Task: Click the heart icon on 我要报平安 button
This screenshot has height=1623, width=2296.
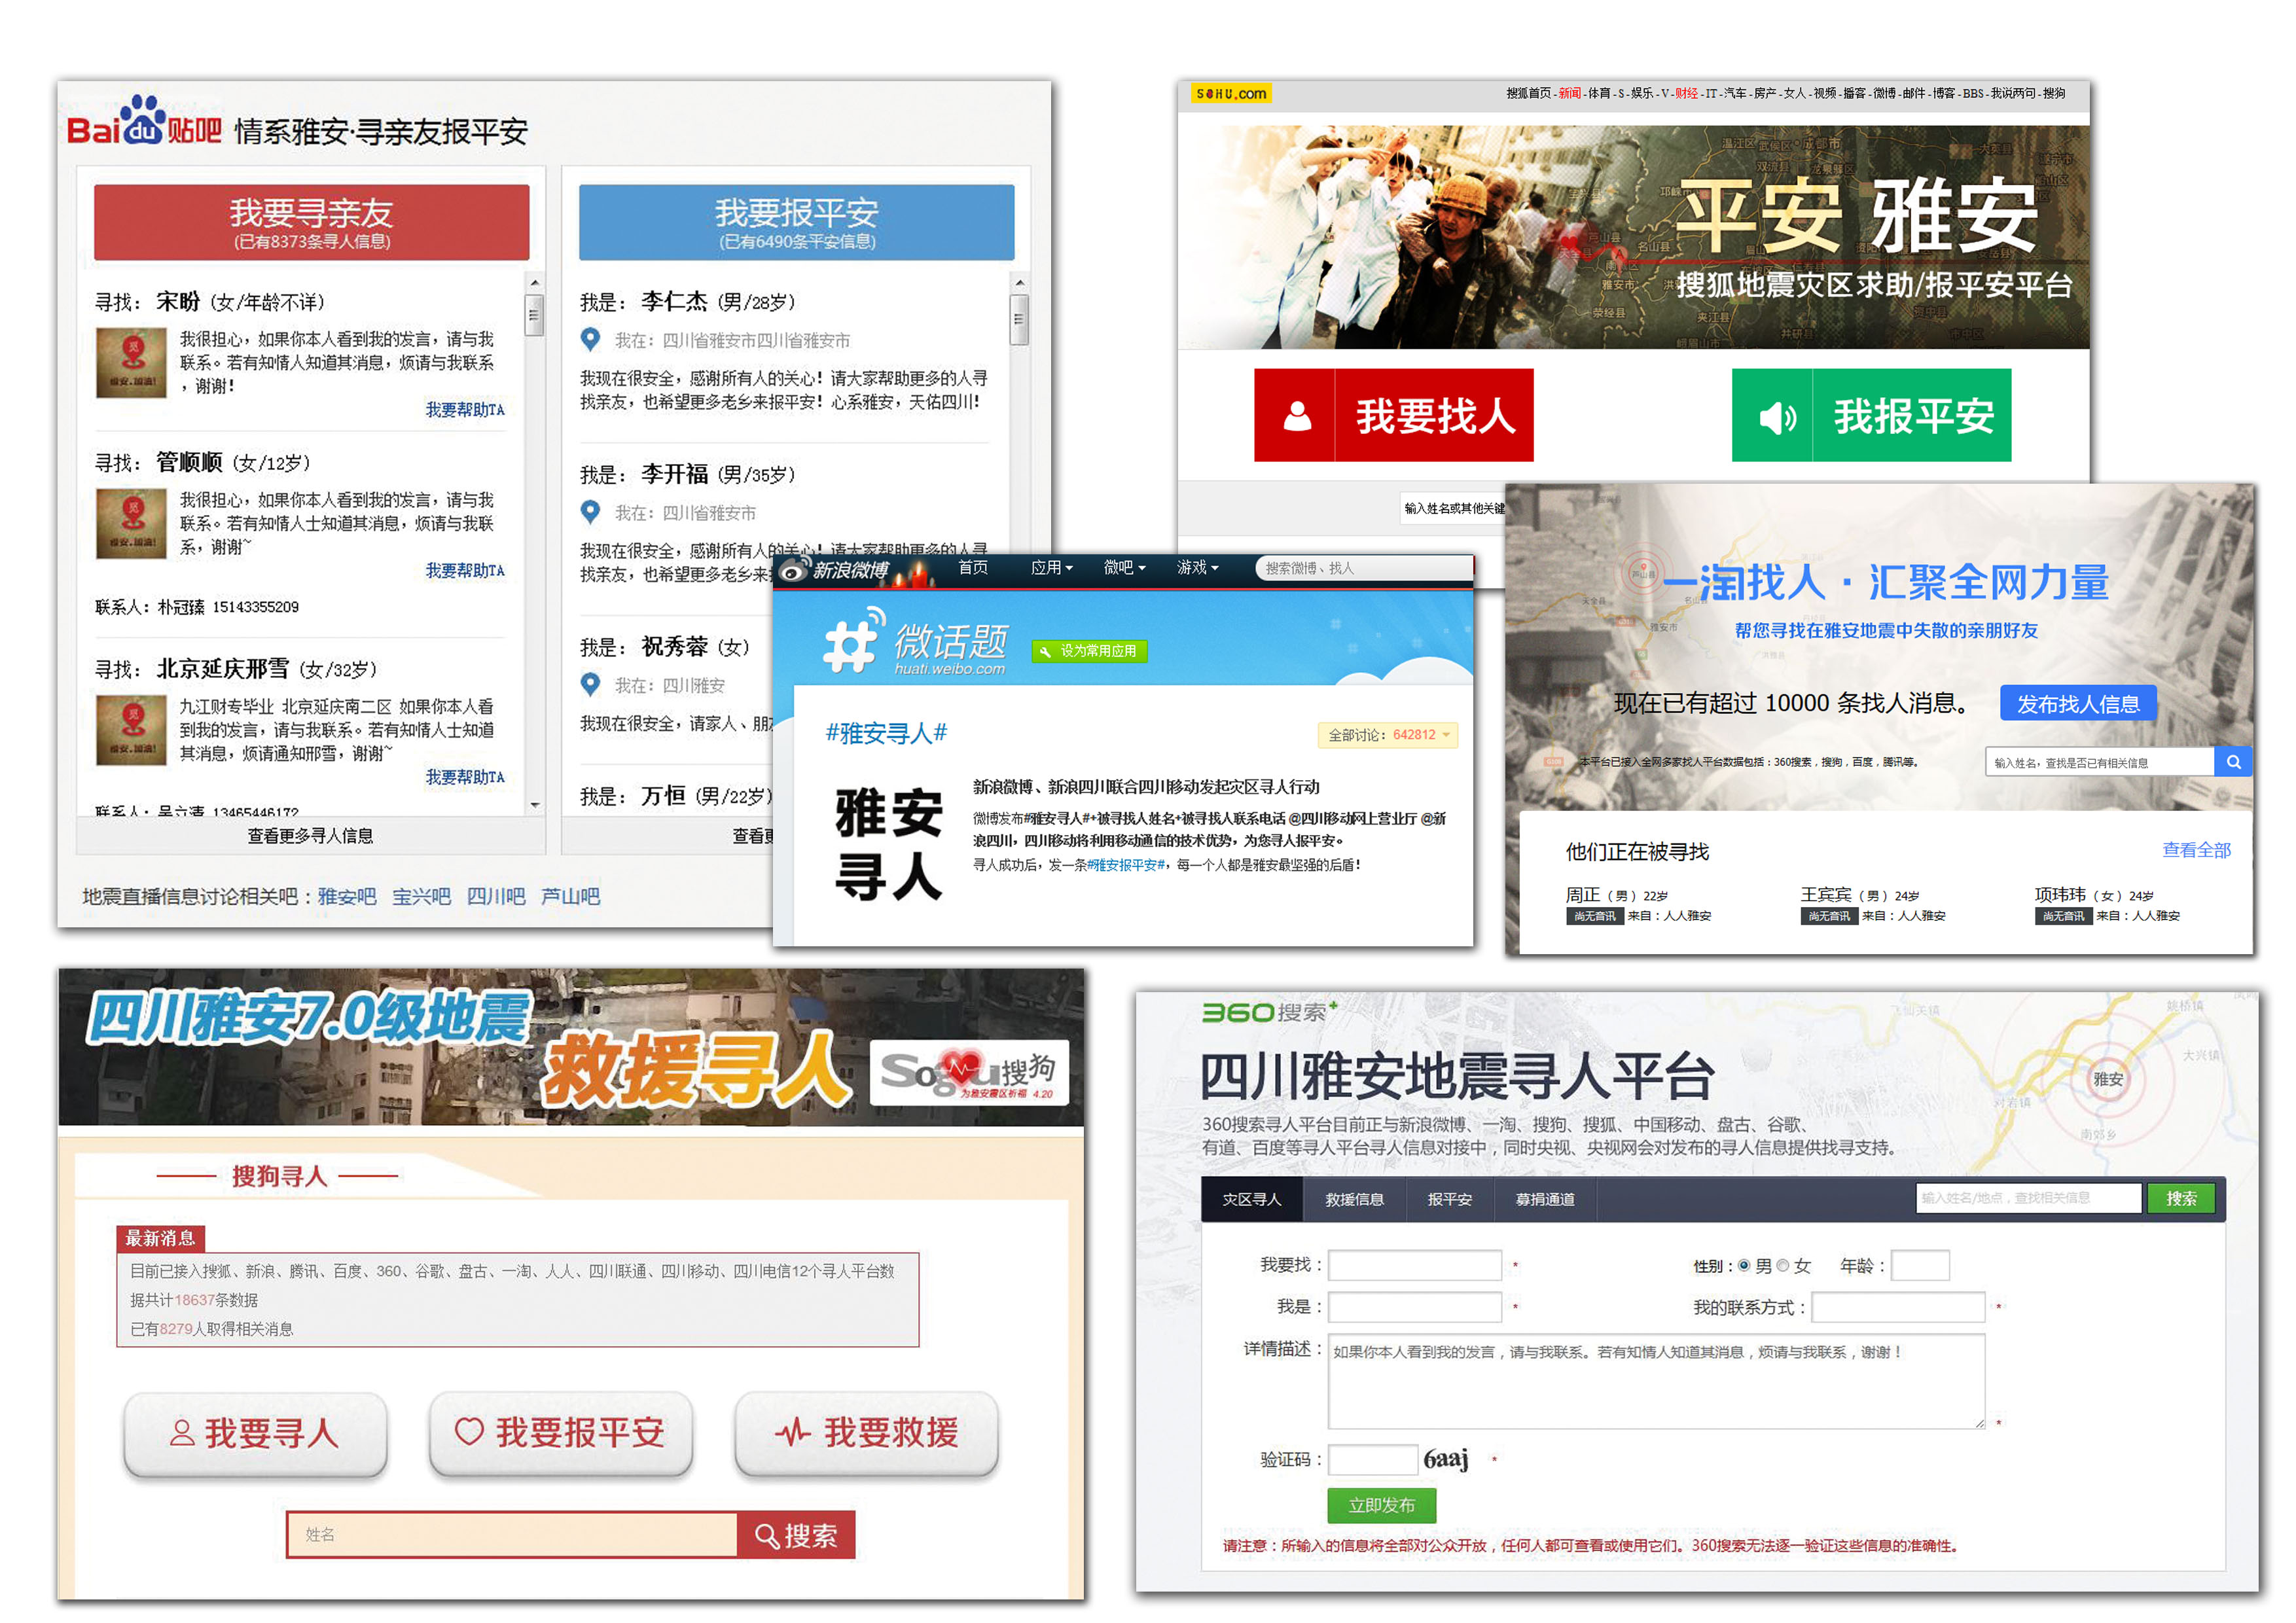Action: (x=469, y=1431)
